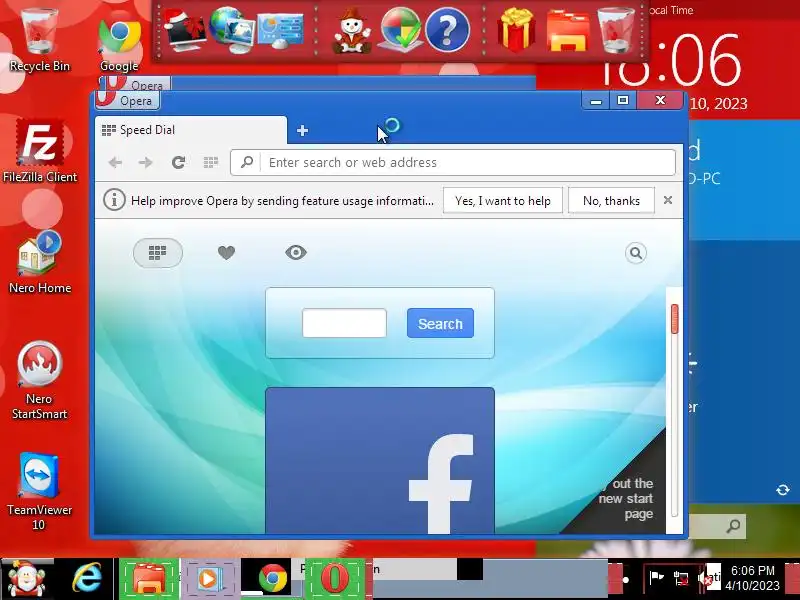
Task: Click the gift box dock icon
Action: (x=516, y=30)
